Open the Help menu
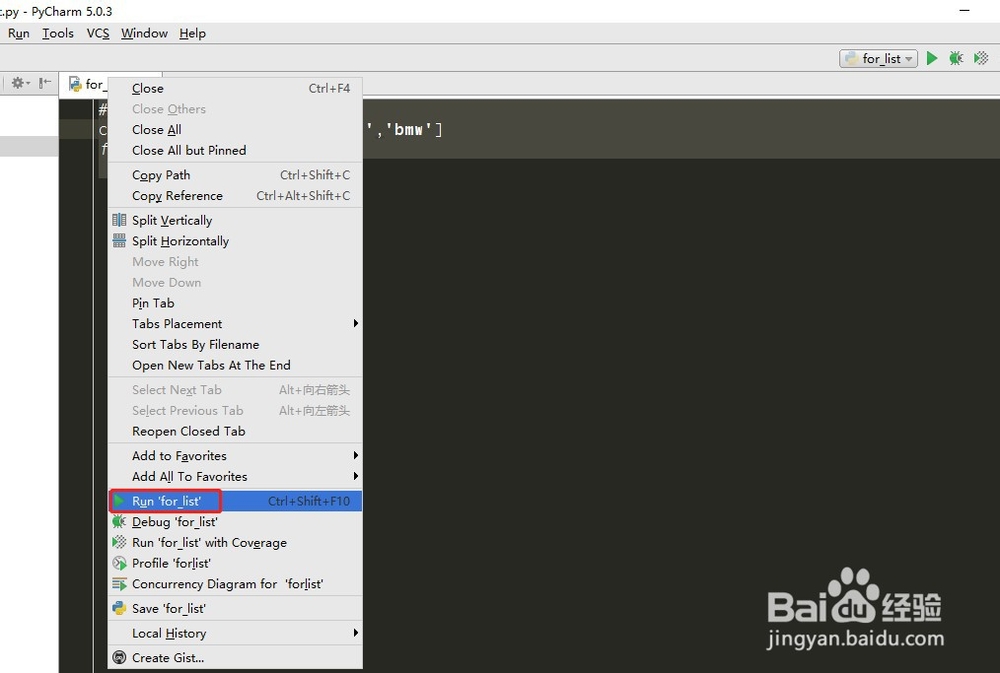1000x673 pixels. [x=192, y=33]
